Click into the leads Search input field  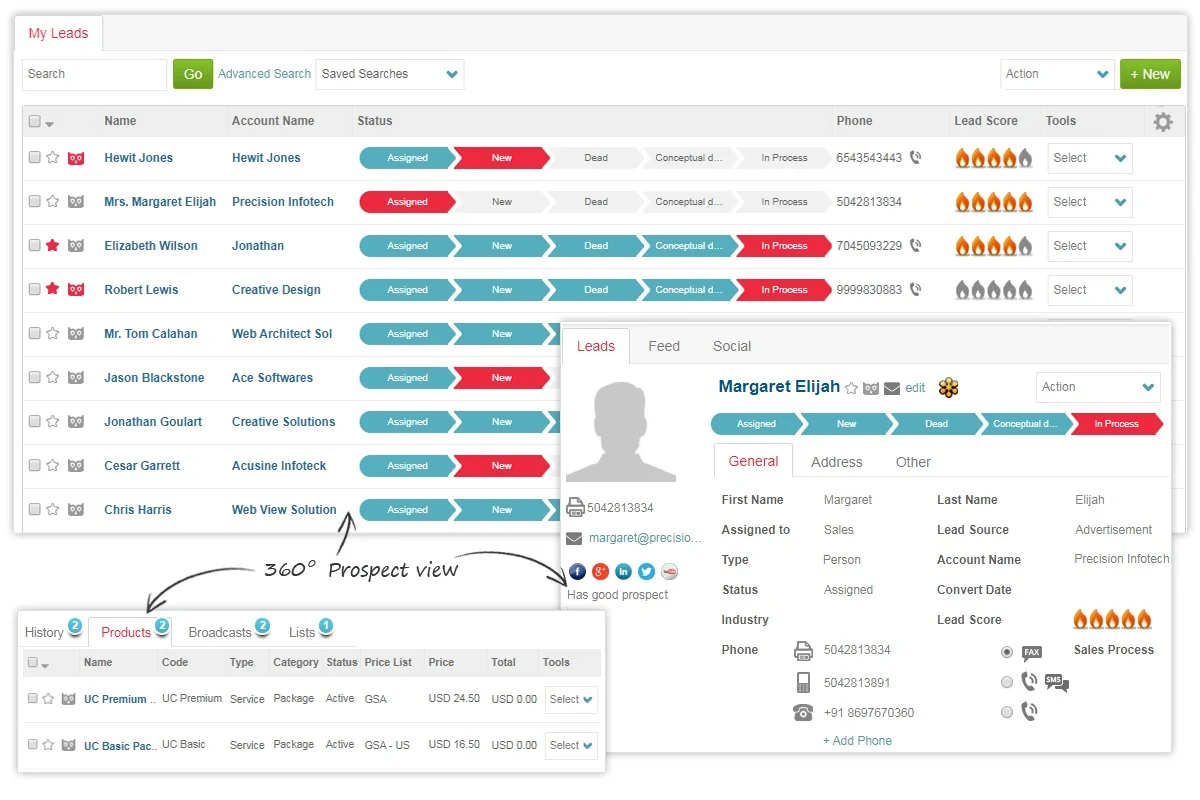[94, 74]
